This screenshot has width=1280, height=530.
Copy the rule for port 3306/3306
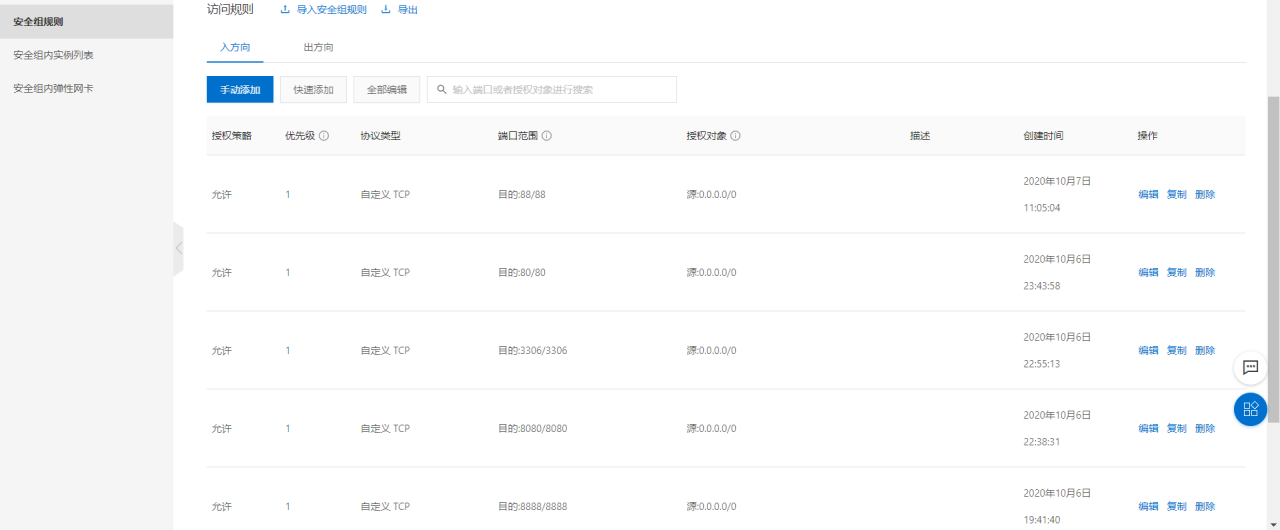tap(1177, 351)
